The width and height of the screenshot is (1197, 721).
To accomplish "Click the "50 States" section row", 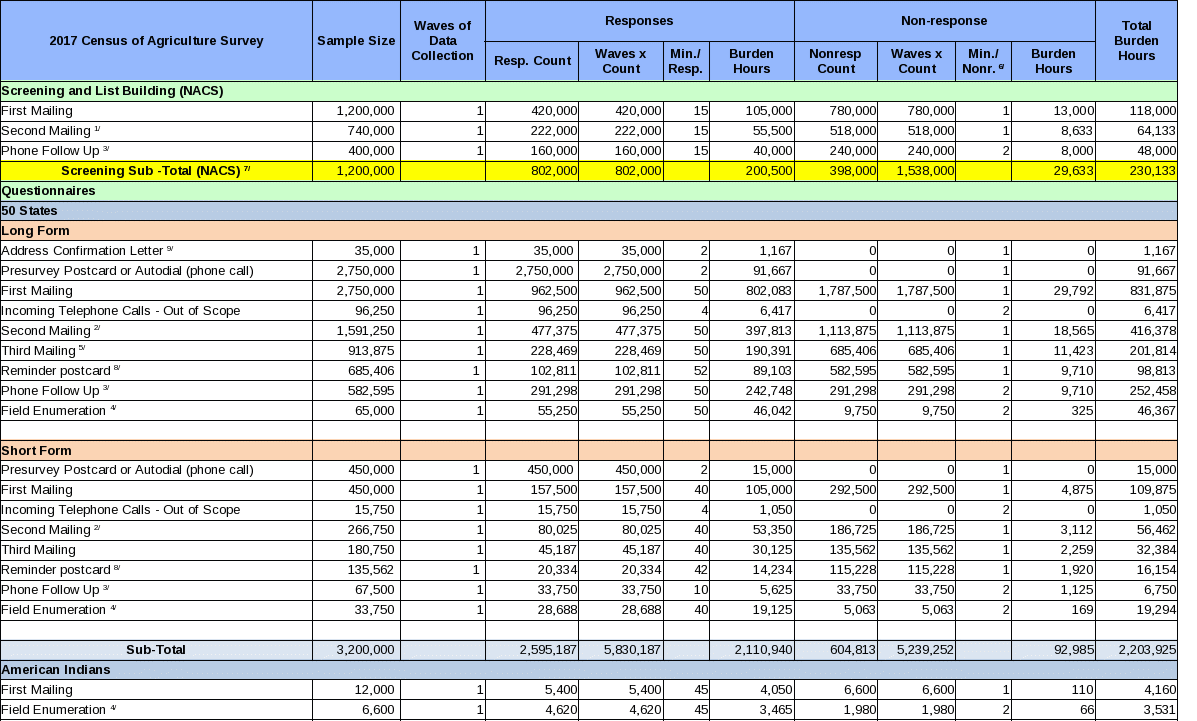I will [x=30, y=211].
